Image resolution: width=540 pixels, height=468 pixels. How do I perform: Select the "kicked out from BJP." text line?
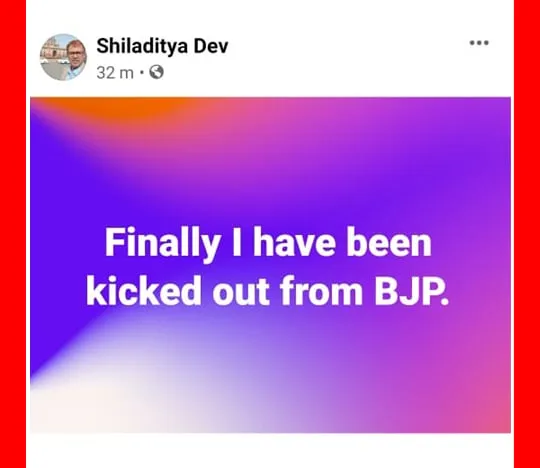[x=268, y=291]
